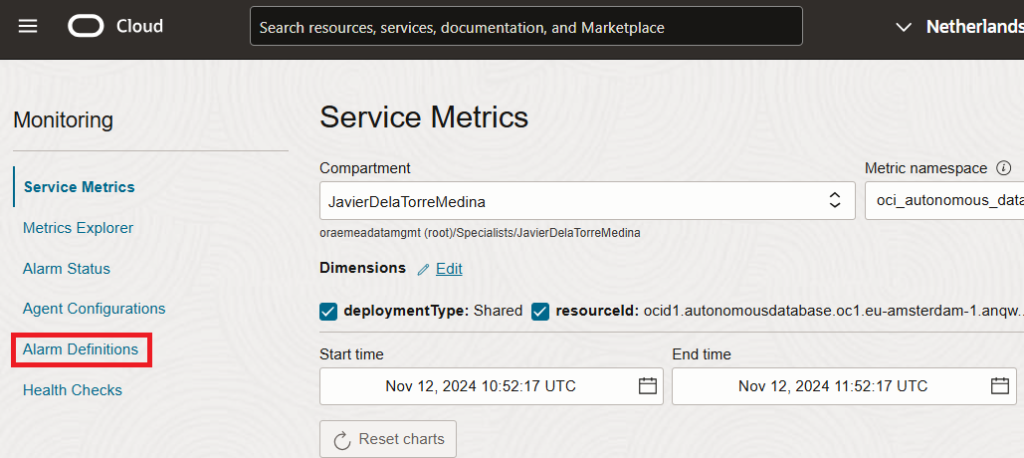Image resolution: width=1024 pixels, height=458 pixels.
Task: Go to Alarm Status page
Action: point(66,269)
